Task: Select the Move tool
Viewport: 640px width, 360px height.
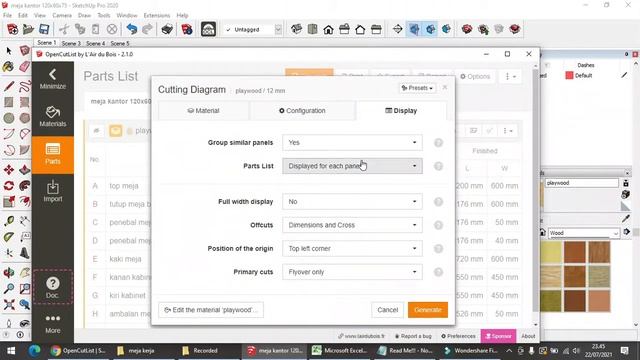Action: (x=9, y=170)
